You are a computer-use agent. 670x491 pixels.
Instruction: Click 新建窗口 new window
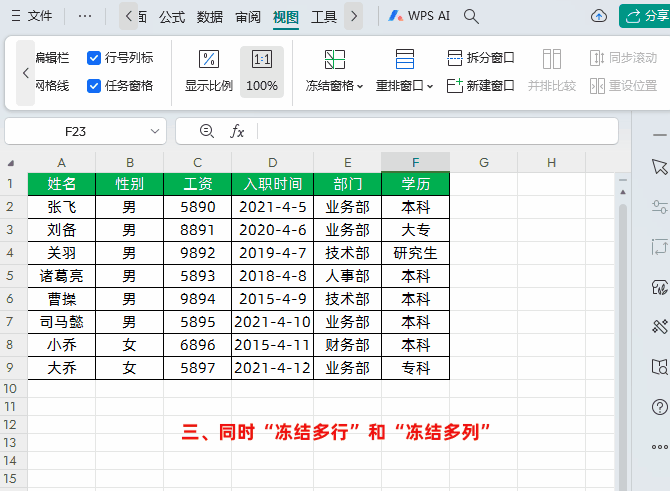(x=480, y=86)
